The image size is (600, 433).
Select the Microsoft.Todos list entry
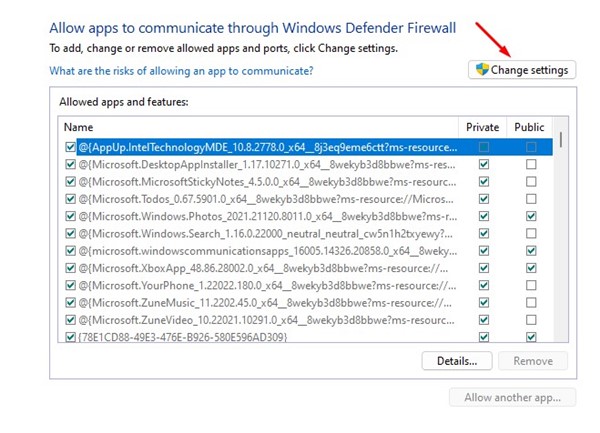click(266, 199)
